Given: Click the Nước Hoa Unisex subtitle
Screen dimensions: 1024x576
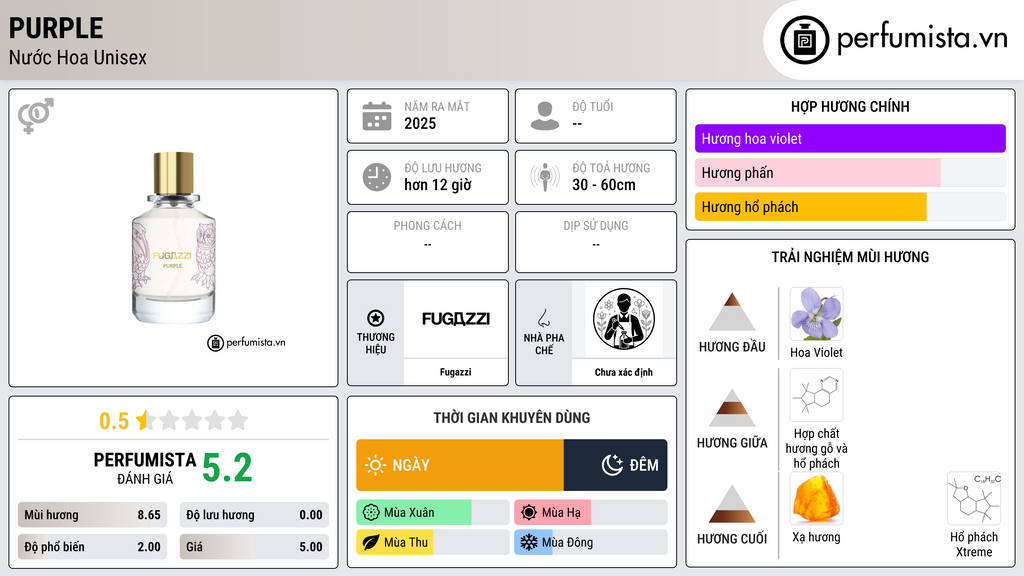Looking at the screenshot, I should tap(78, 57).
